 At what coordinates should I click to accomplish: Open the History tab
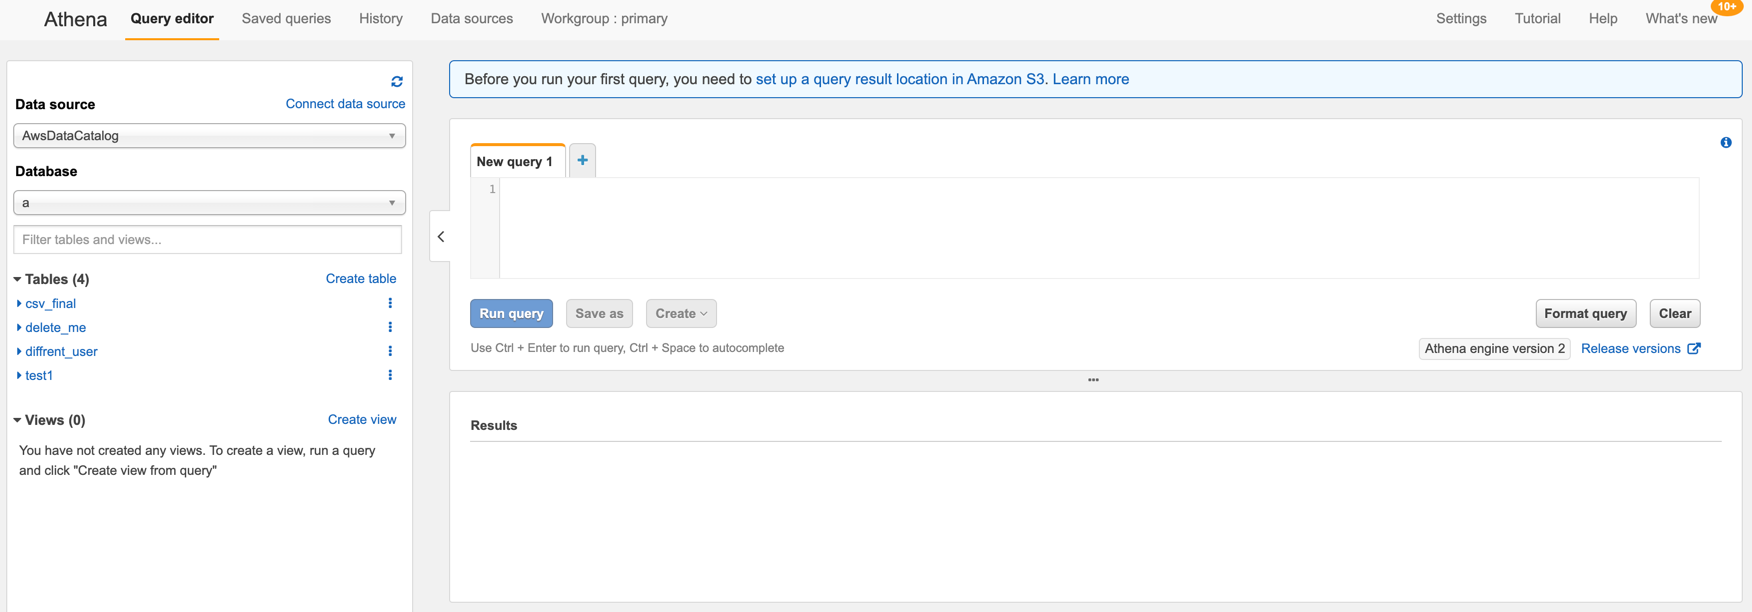[x=381, y=19]
